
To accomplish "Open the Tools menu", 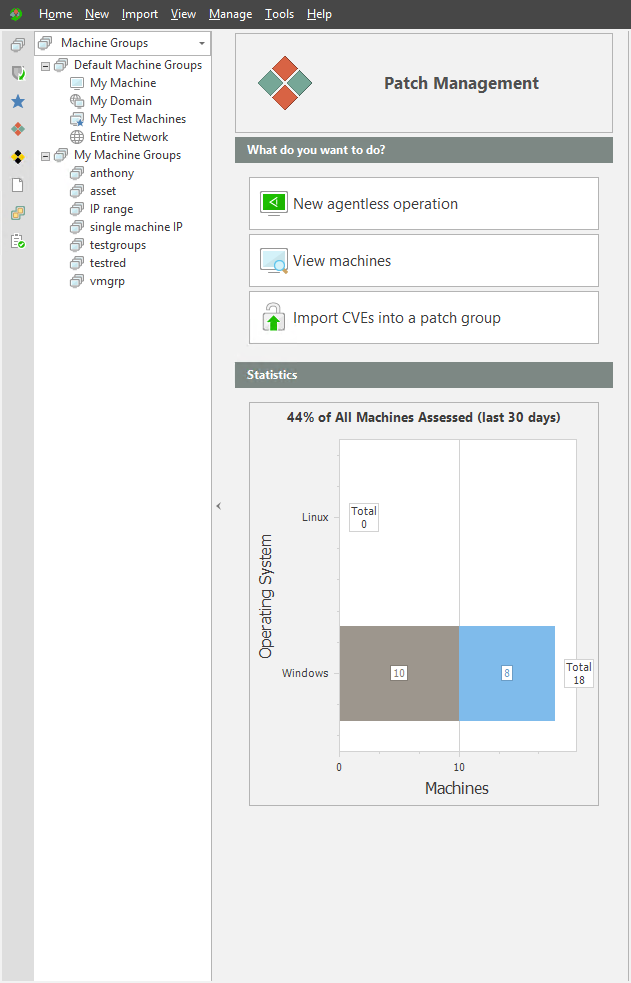I will 279,14.
